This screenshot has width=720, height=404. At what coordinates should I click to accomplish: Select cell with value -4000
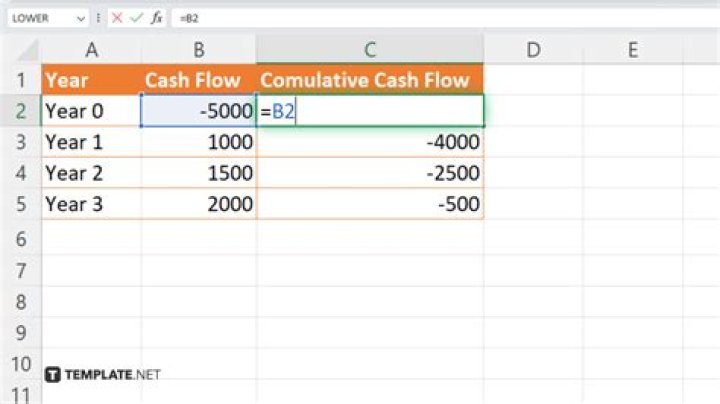tap(370, 142)
